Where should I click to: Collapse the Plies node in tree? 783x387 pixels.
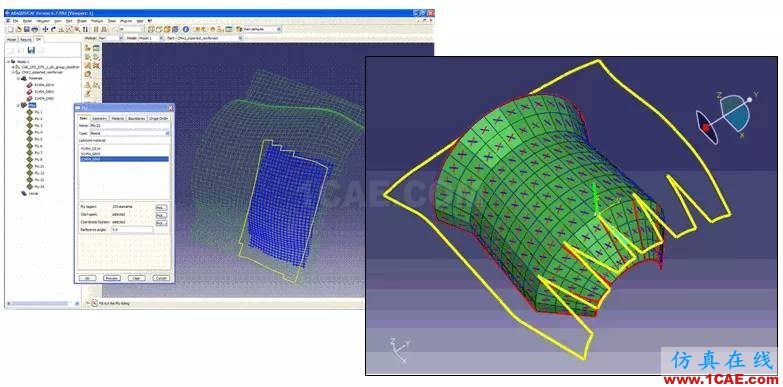18,105
